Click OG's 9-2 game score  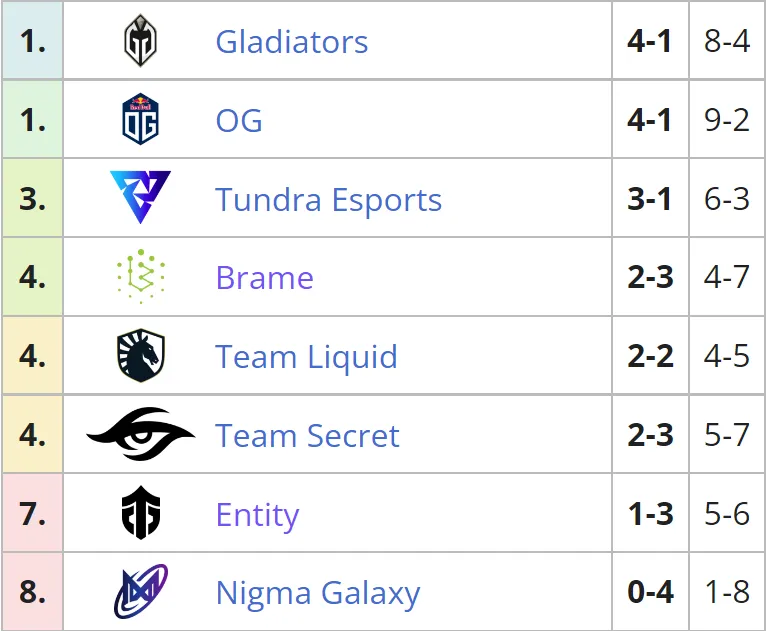pos(726,120)
